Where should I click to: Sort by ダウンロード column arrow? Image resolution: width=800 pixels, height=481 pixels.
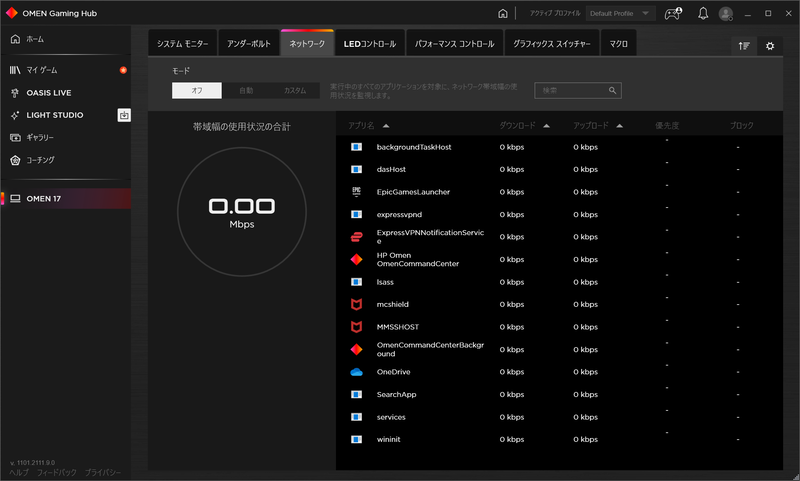546,126
